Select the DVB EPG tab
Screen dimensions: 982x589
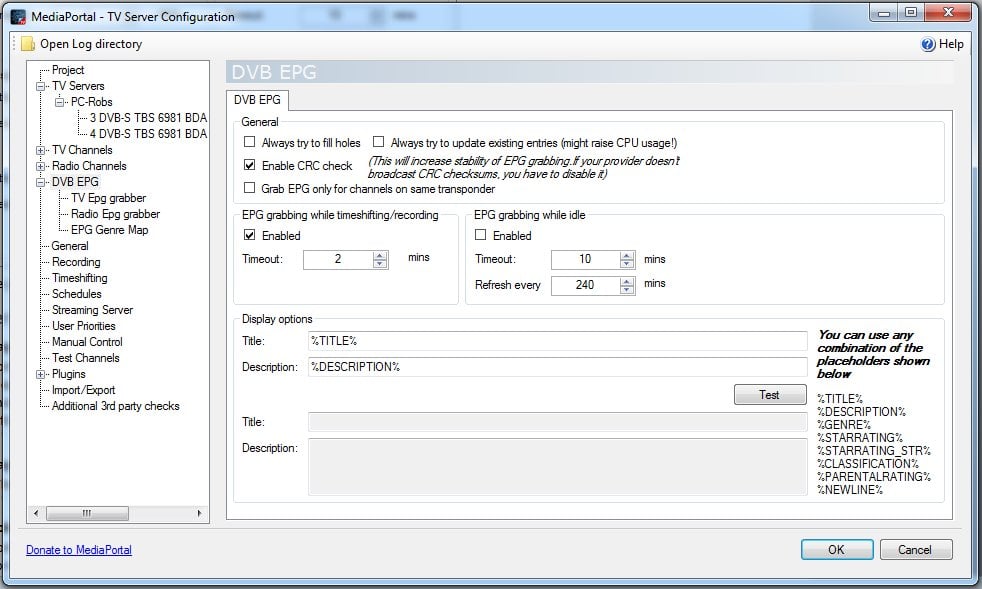[x=257, y=100]
